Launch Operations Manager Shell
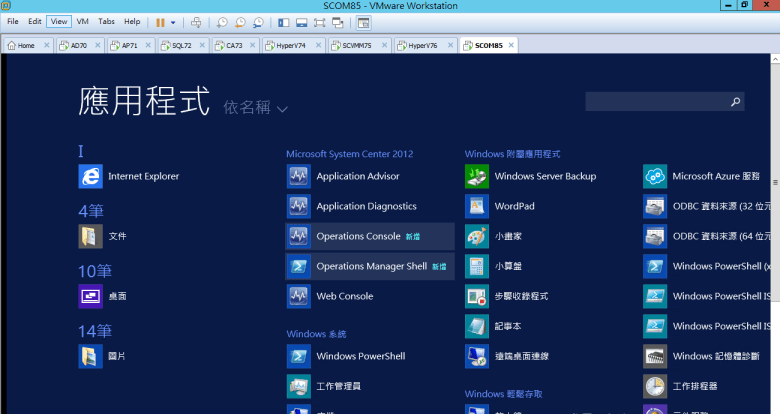This screenshot has width=780, height=414. pyautogui.click(x=370, y=266)
